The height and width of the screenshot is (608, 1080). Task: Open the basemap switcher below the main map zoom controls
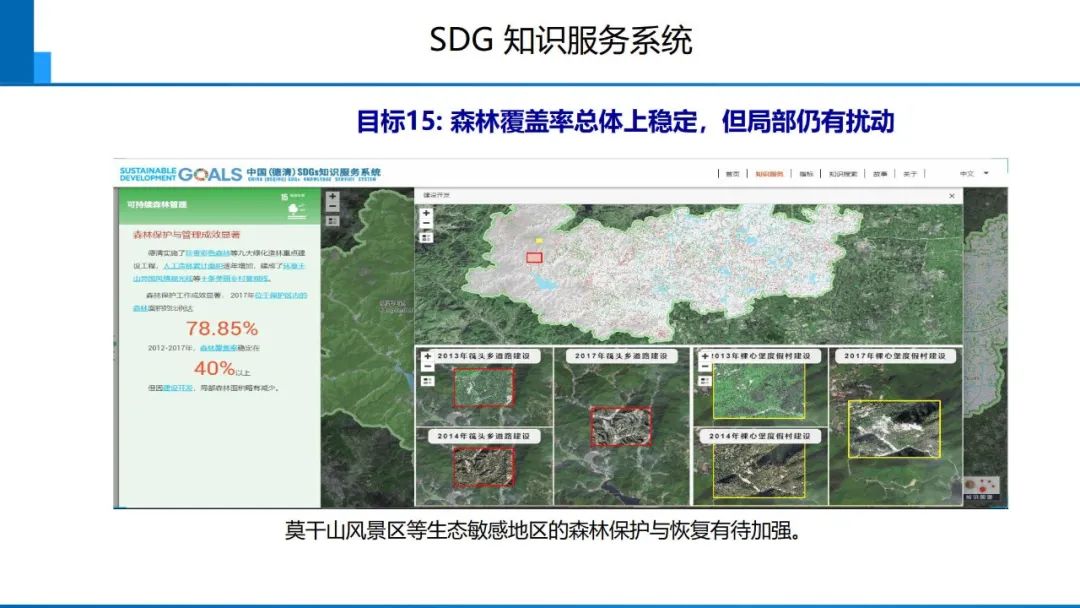pyautogui.click(x=333, y=221)
